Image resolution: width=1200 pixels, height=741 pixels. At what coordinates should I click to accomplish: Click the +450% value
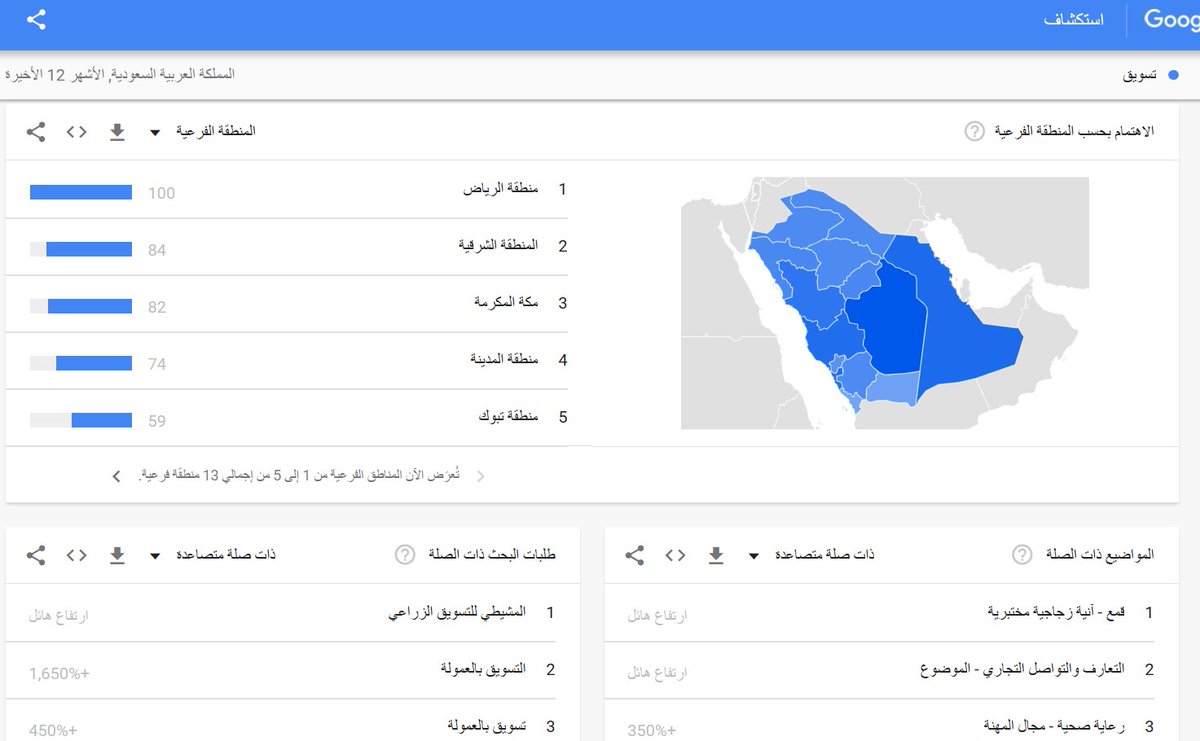click(53, 731)
